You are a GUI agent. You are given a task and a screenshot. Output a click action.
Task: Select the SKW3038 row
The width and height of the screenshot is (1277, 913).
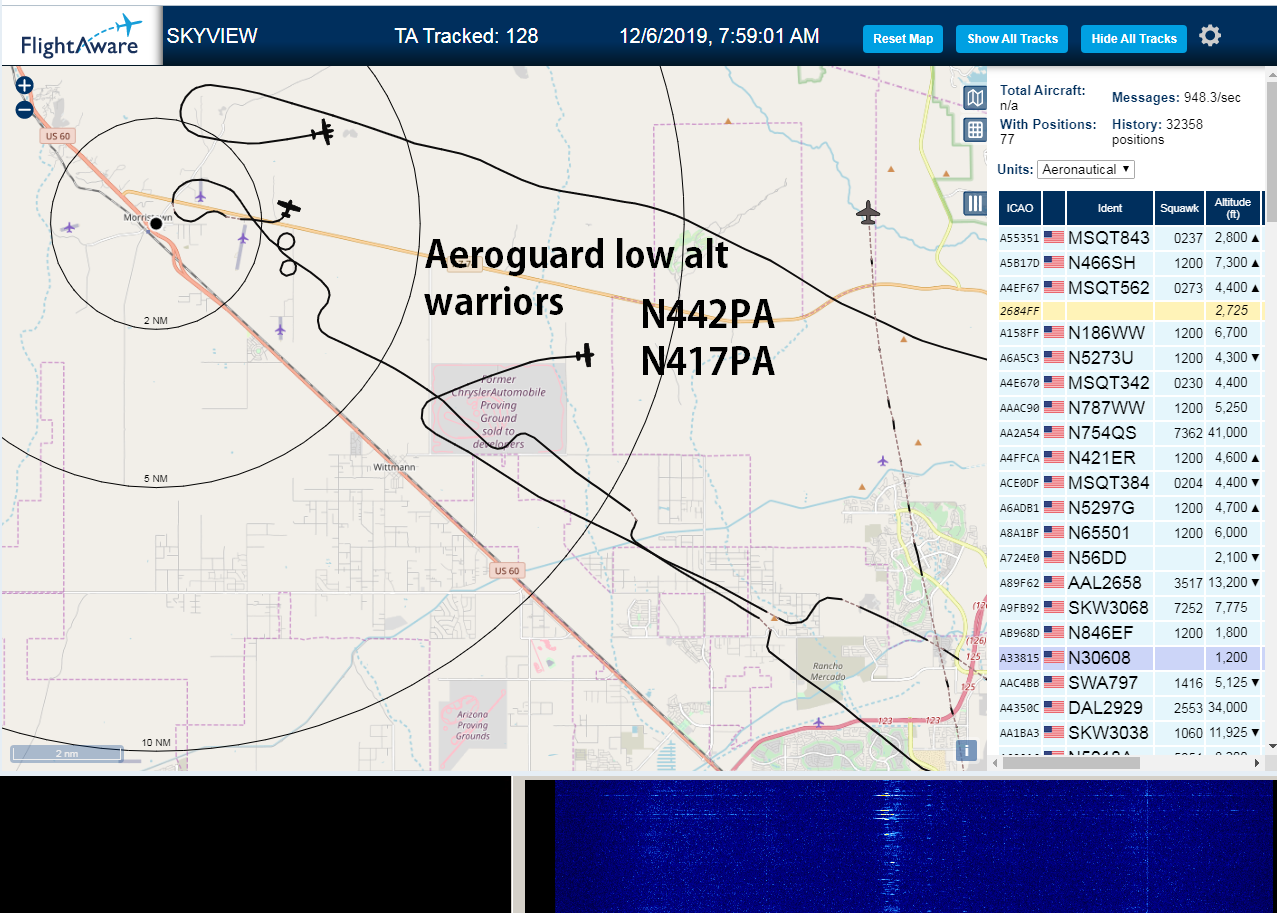(x=1130, y=733)
